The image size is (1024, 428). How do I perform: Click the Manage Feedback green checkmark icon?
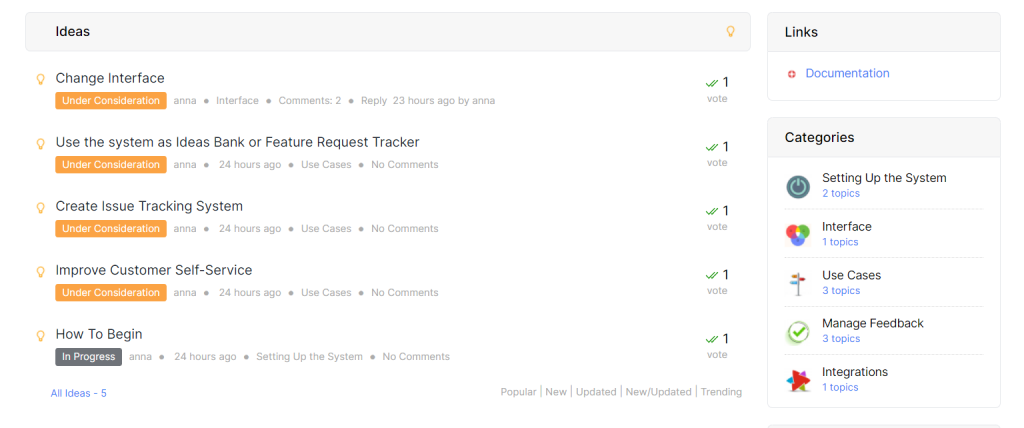pos(797,332)
